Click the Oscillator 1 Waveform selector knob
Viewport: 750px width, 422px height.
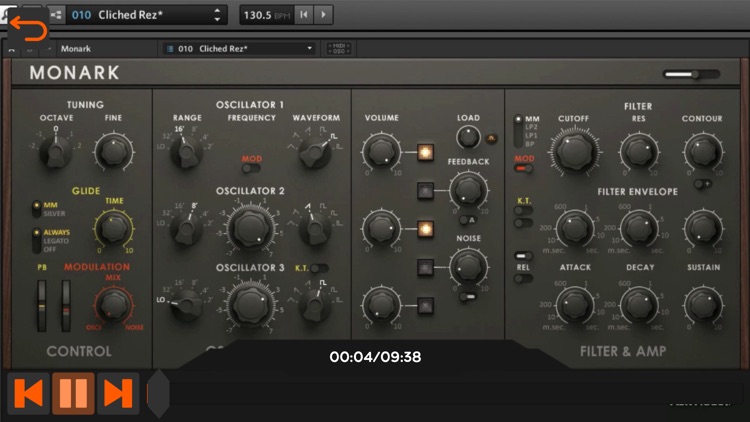pyautogui.click(x=315, y=152)
